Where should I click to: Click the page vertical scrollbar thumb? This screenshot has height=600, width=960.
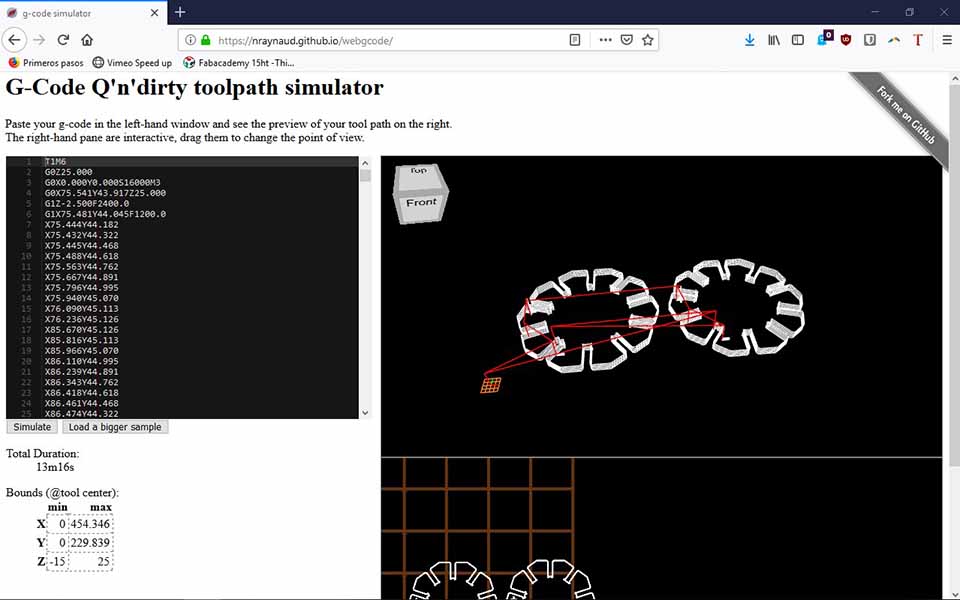(954, 276)
